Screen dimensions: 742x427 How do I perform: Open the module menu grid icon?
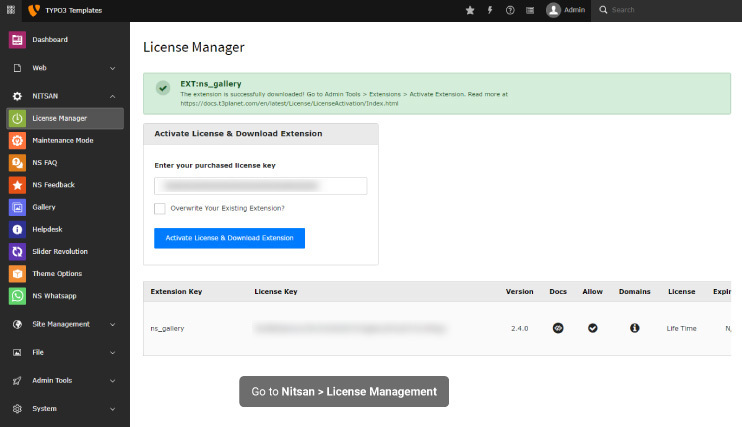point(10,10)
